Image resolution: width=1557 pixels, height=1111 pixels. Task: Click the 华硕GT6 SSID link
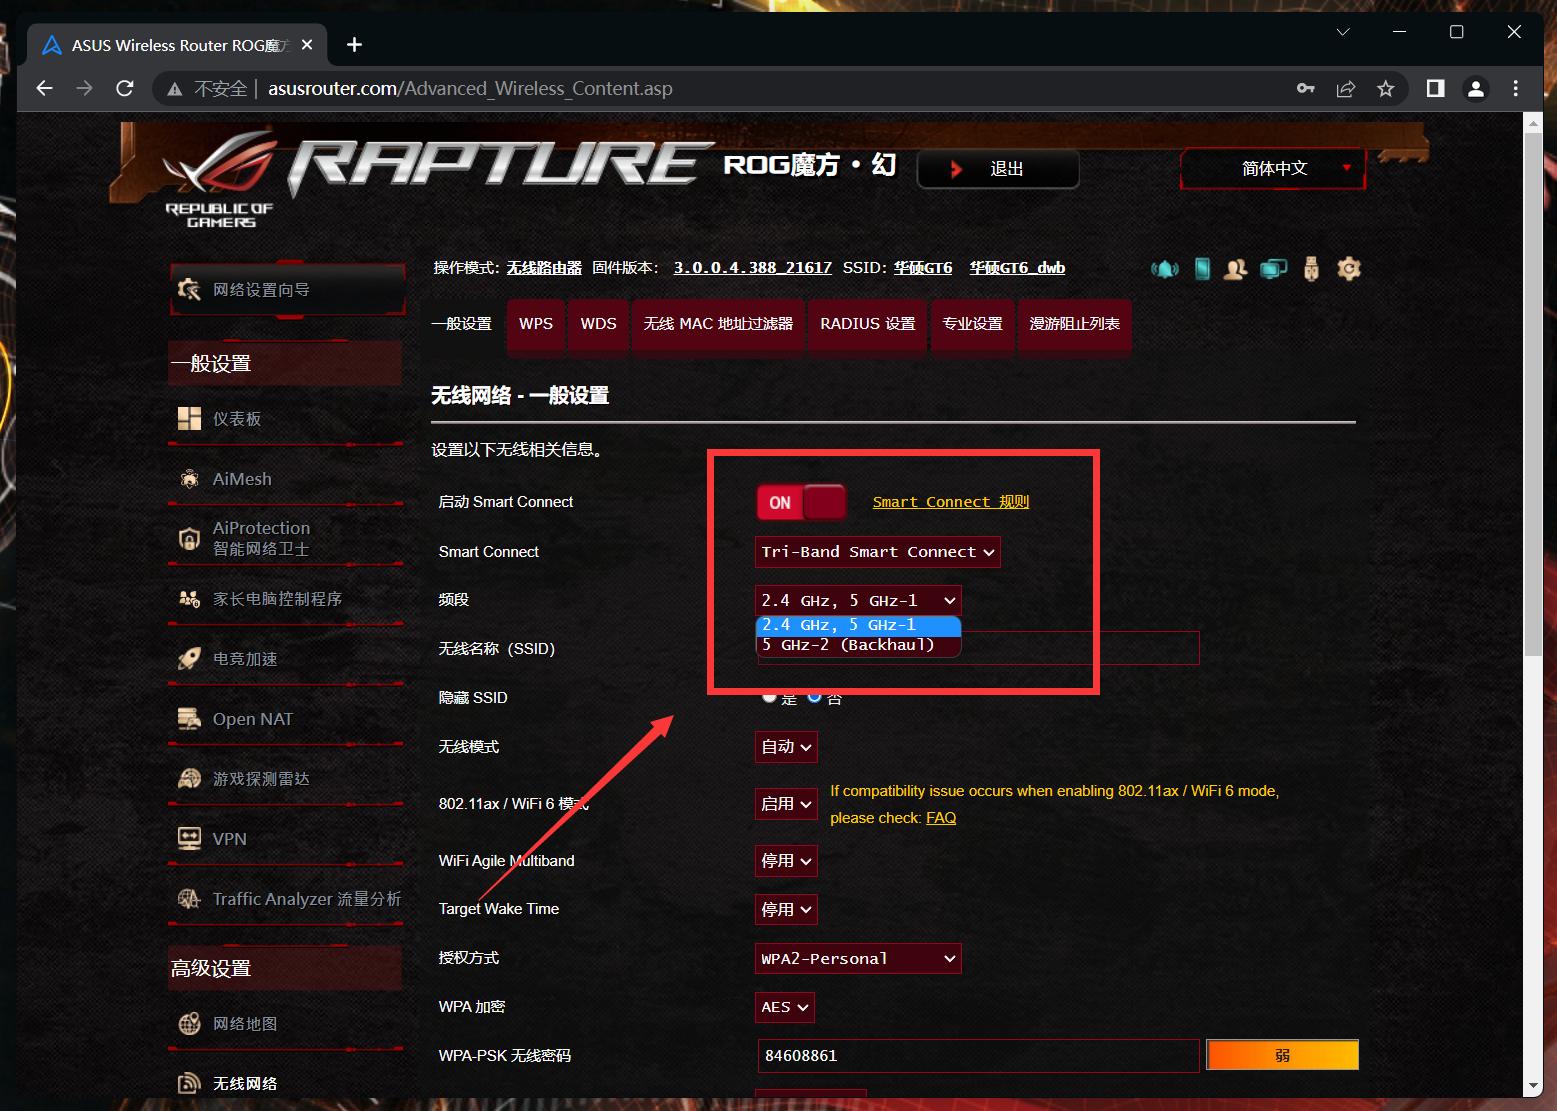[923, 268]
